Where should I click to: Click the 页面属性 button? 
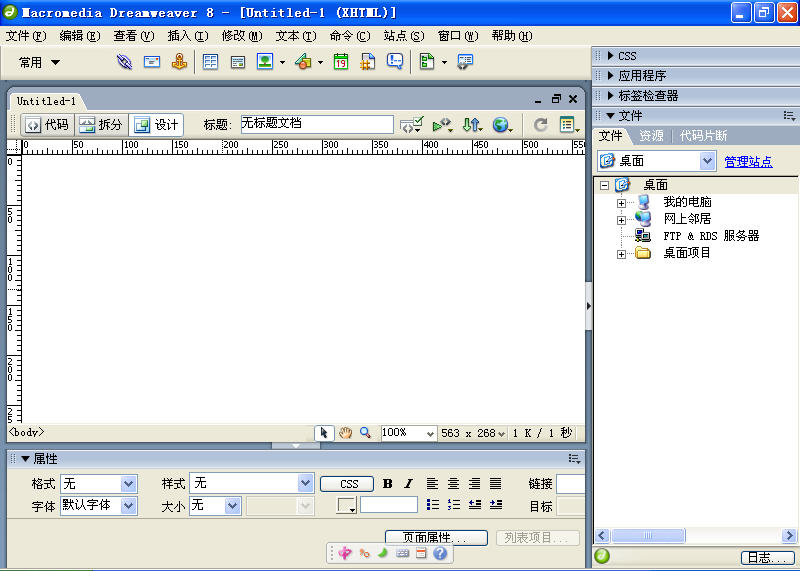436,538
